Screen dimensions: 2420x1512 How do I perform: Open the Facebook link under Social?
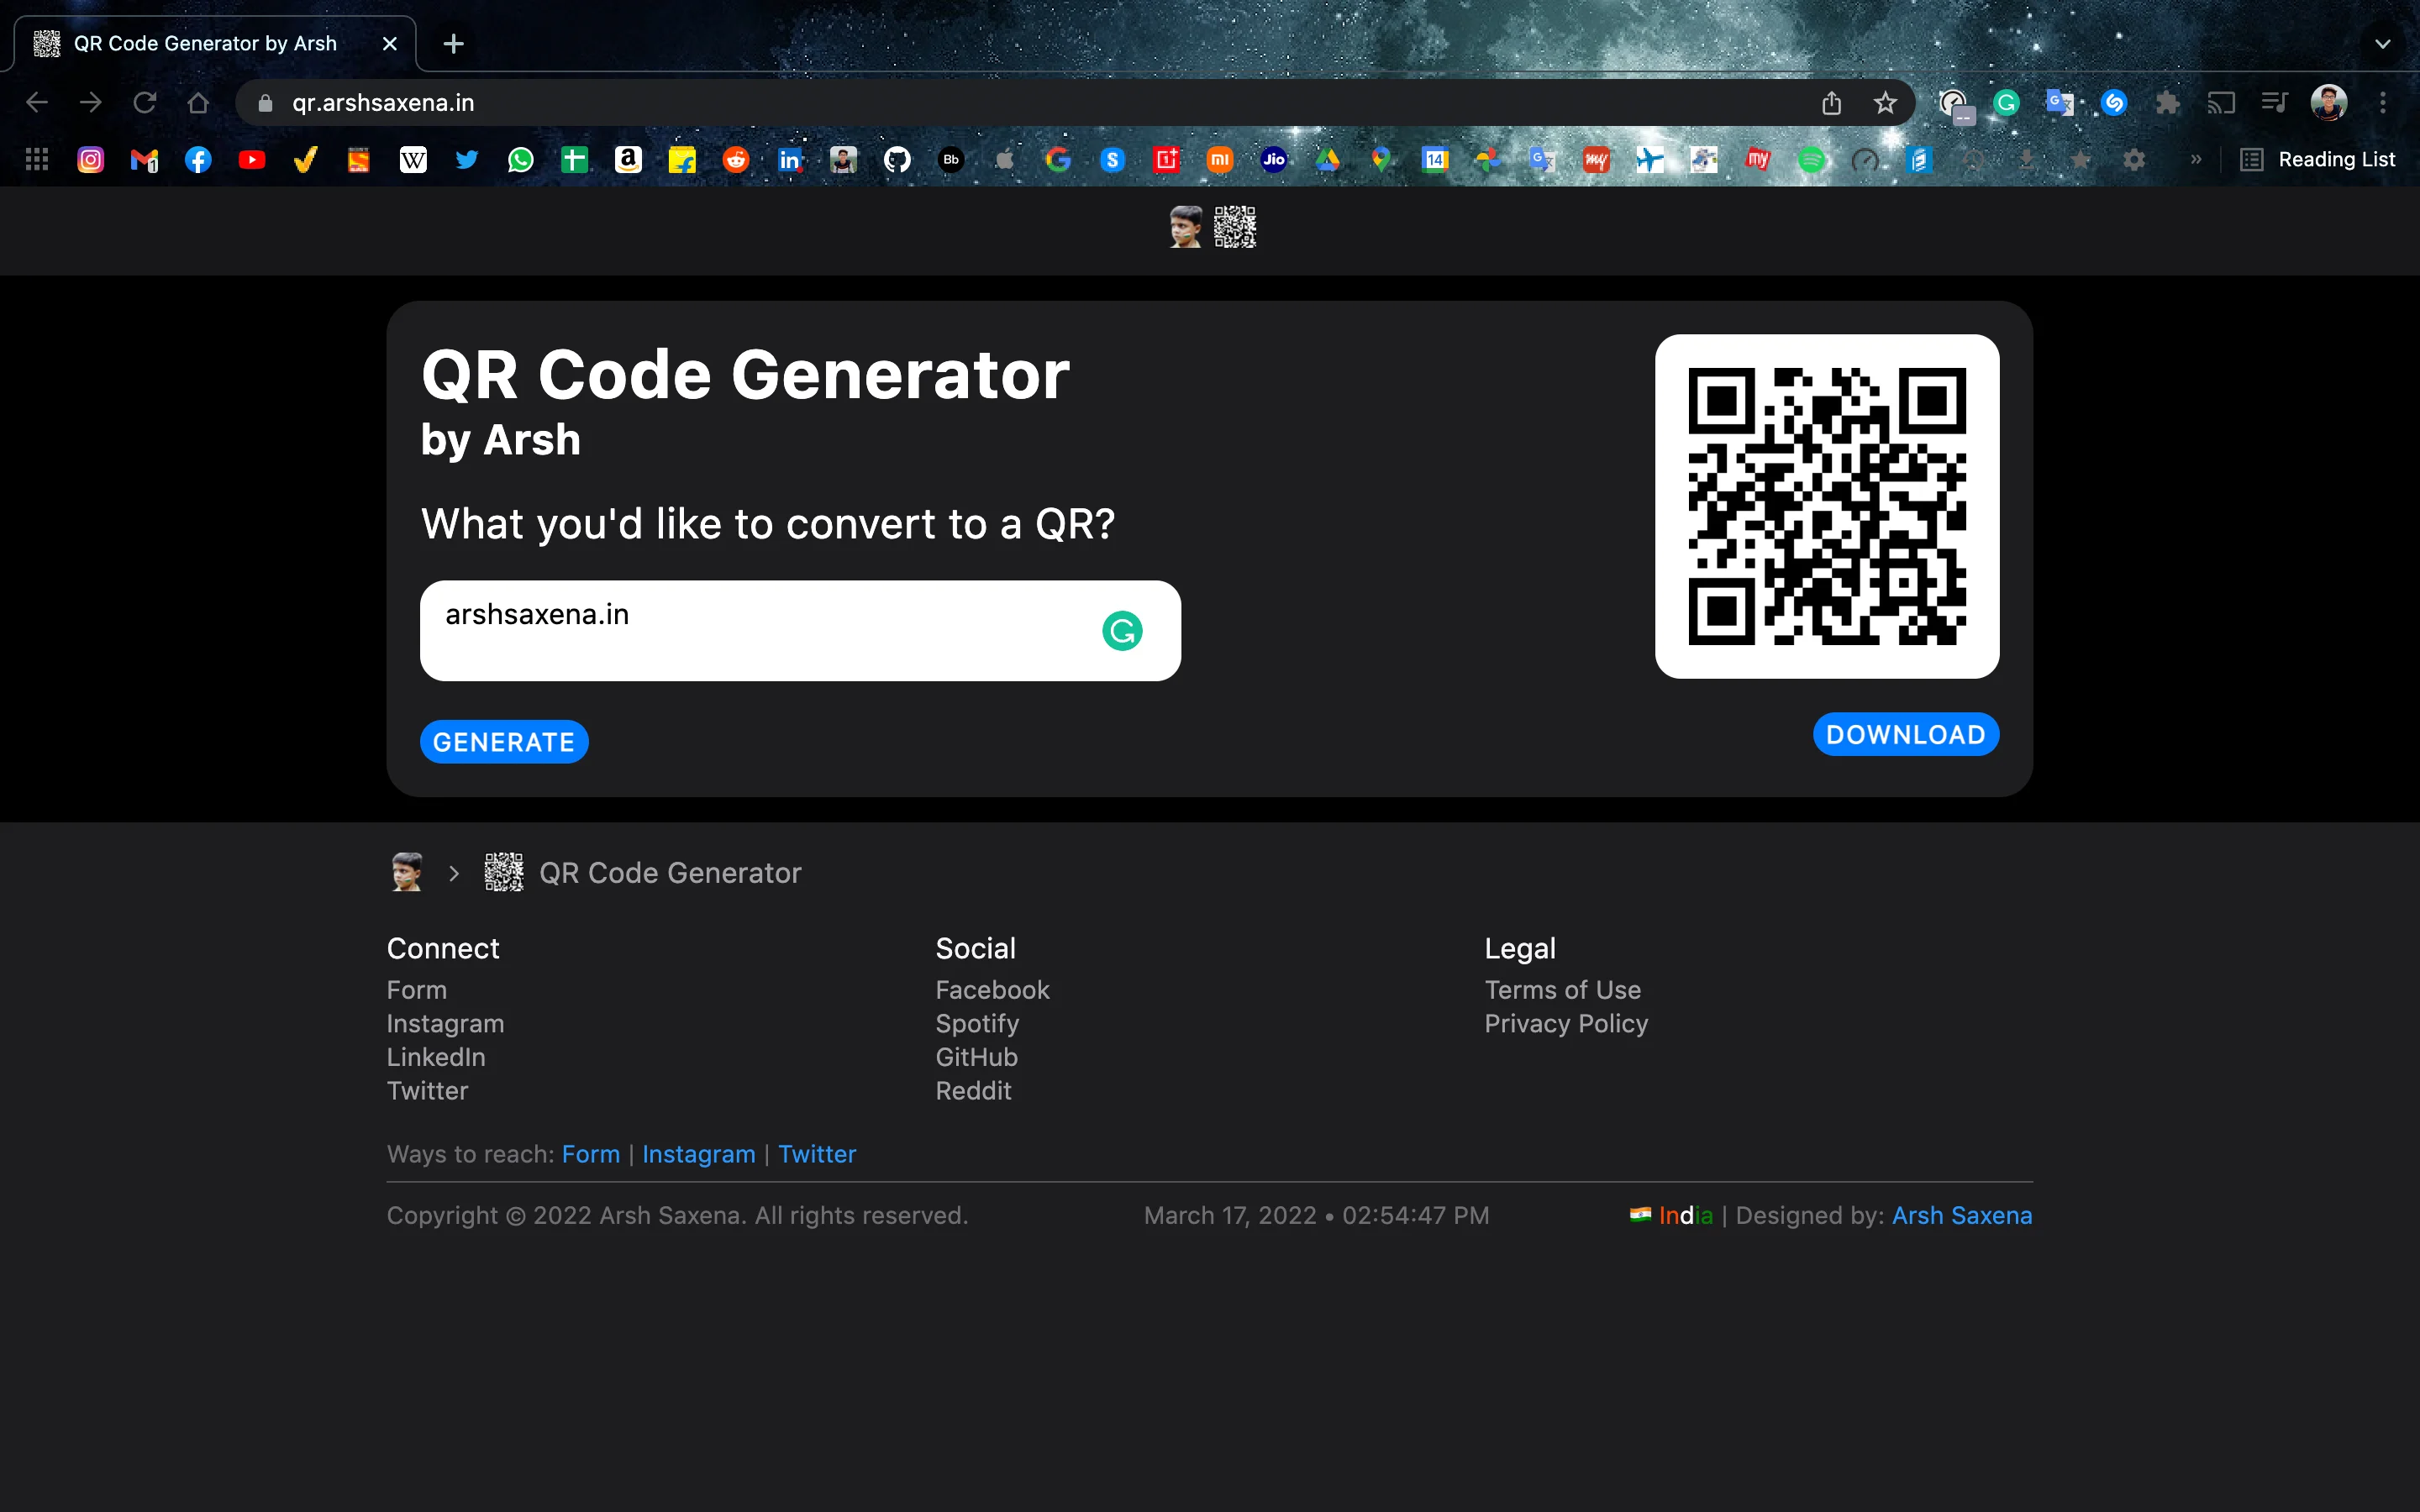pos(993,990)
